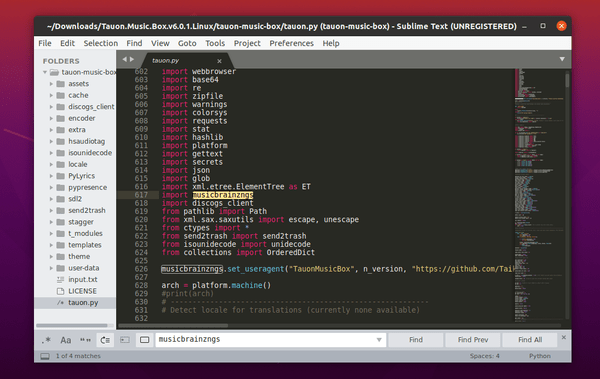Expand the discogs_client folder
The image size is (600, 379).
(x=51, y=107)
